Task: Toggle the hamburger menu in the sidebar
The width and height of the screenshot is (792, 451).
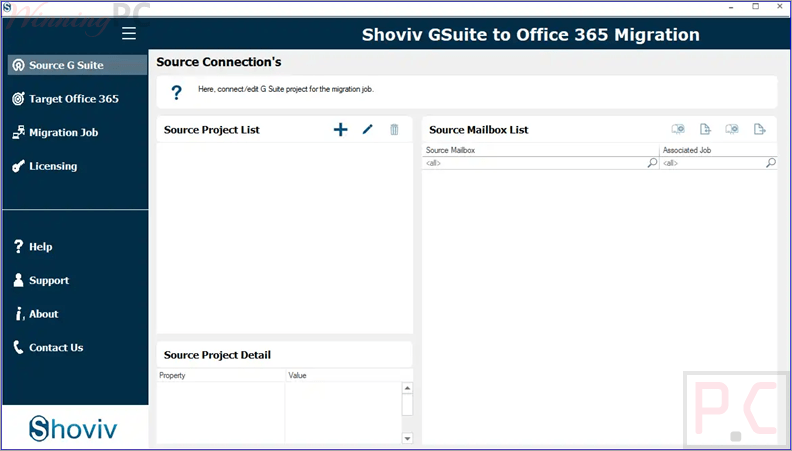Action: (129, 34)
